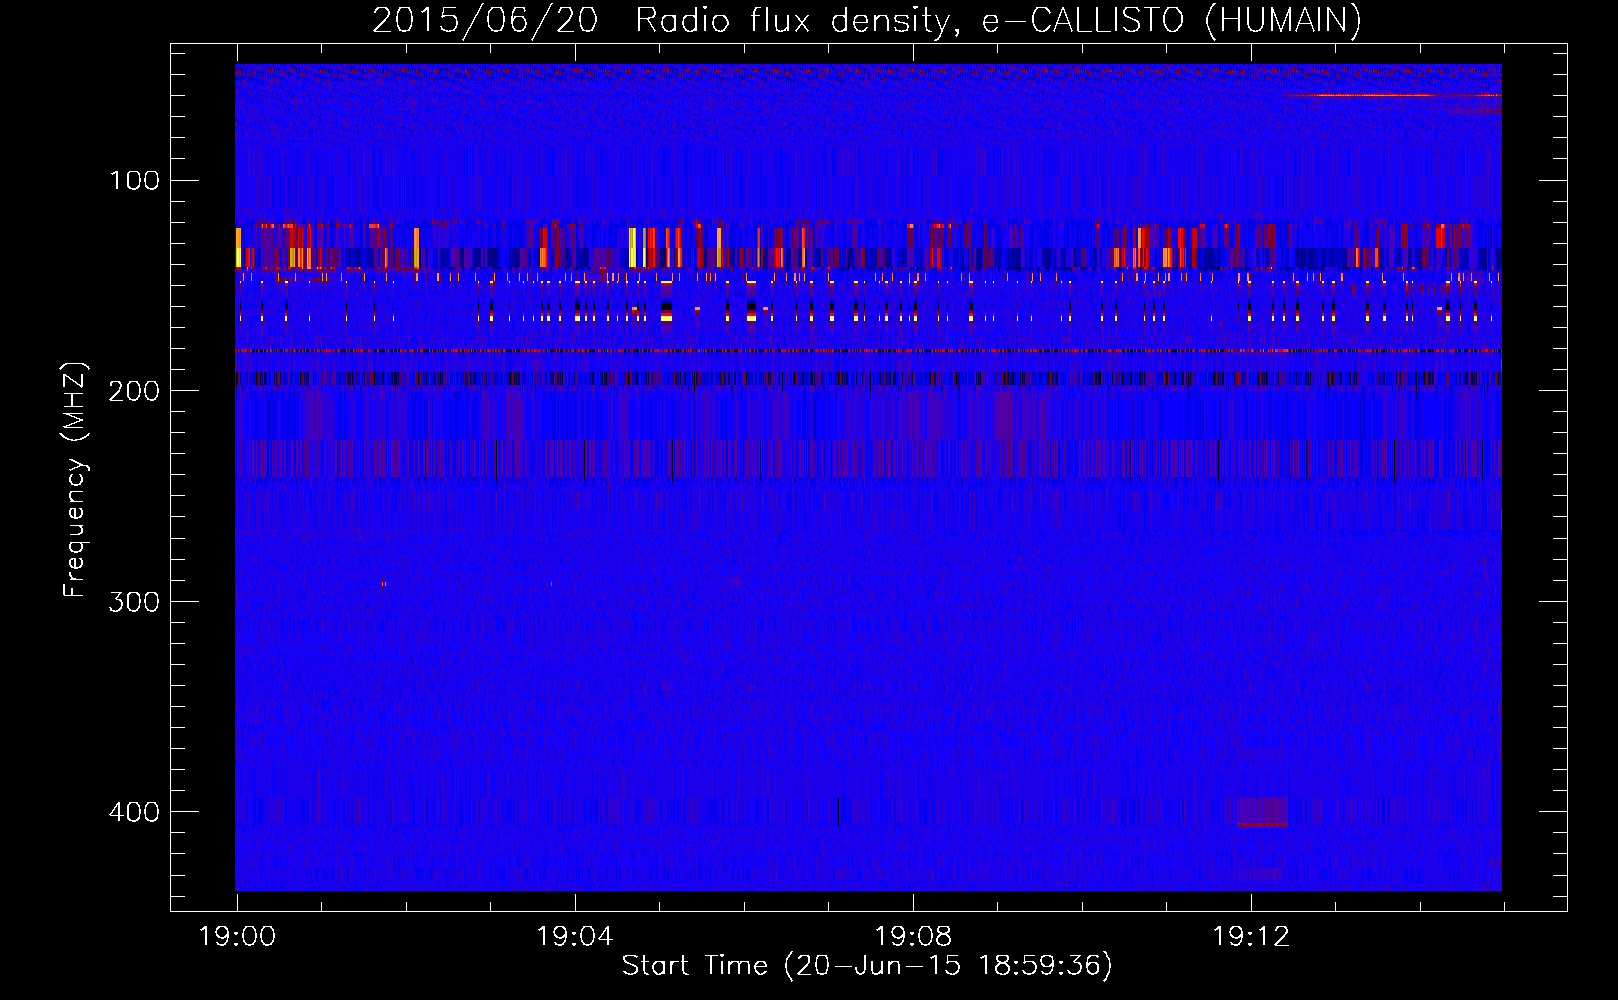Click the small red dot near 300 MHz

pyautogui.click(x=383, y=583)
